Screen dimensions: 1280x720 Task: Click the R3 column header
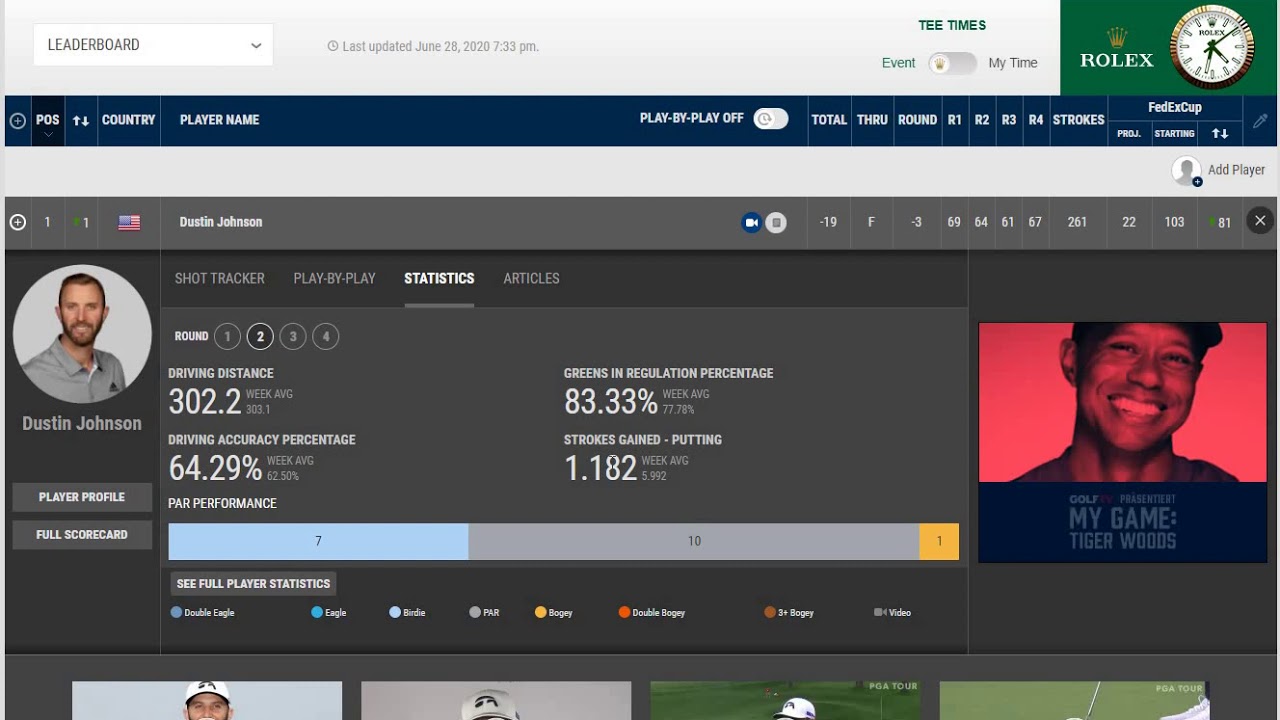tap(1009, 120)
